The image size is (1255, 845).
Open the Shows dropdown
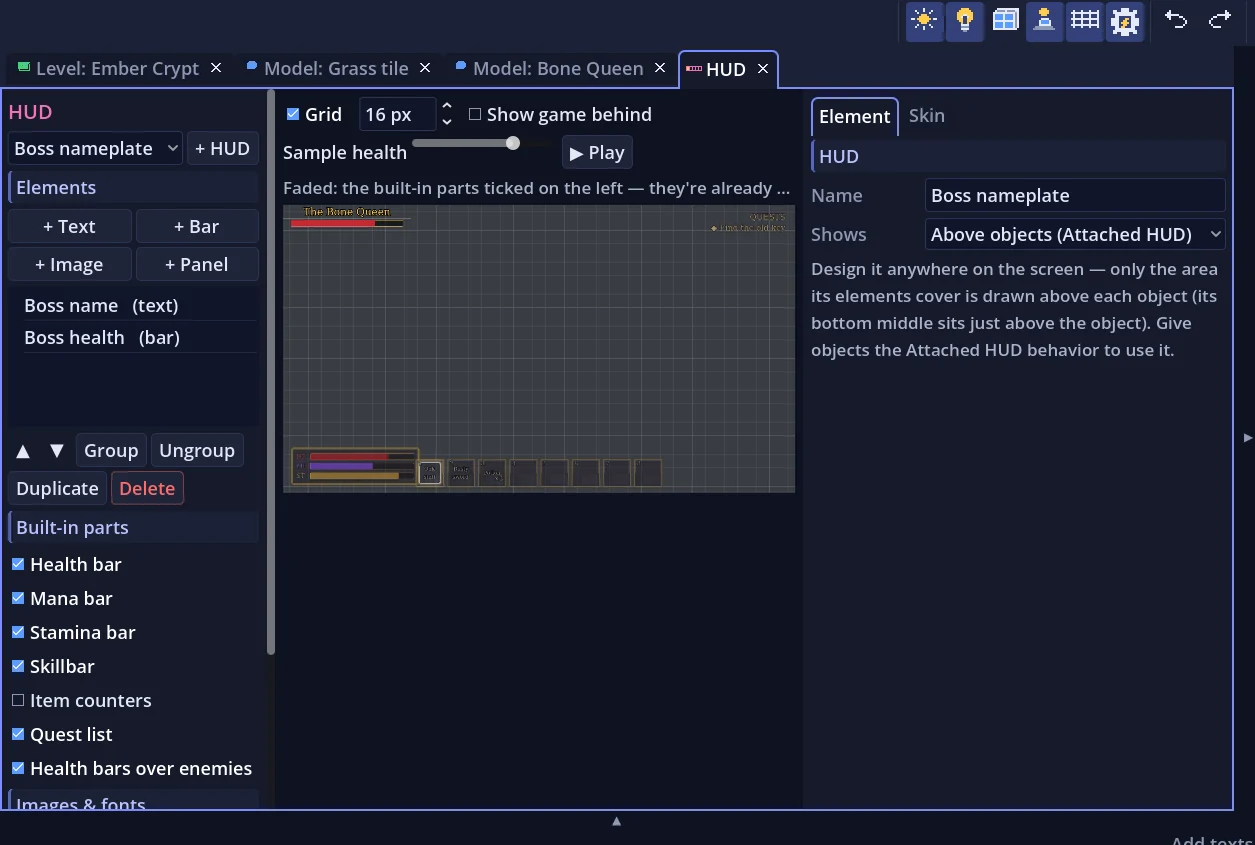tap(1075, 235)
